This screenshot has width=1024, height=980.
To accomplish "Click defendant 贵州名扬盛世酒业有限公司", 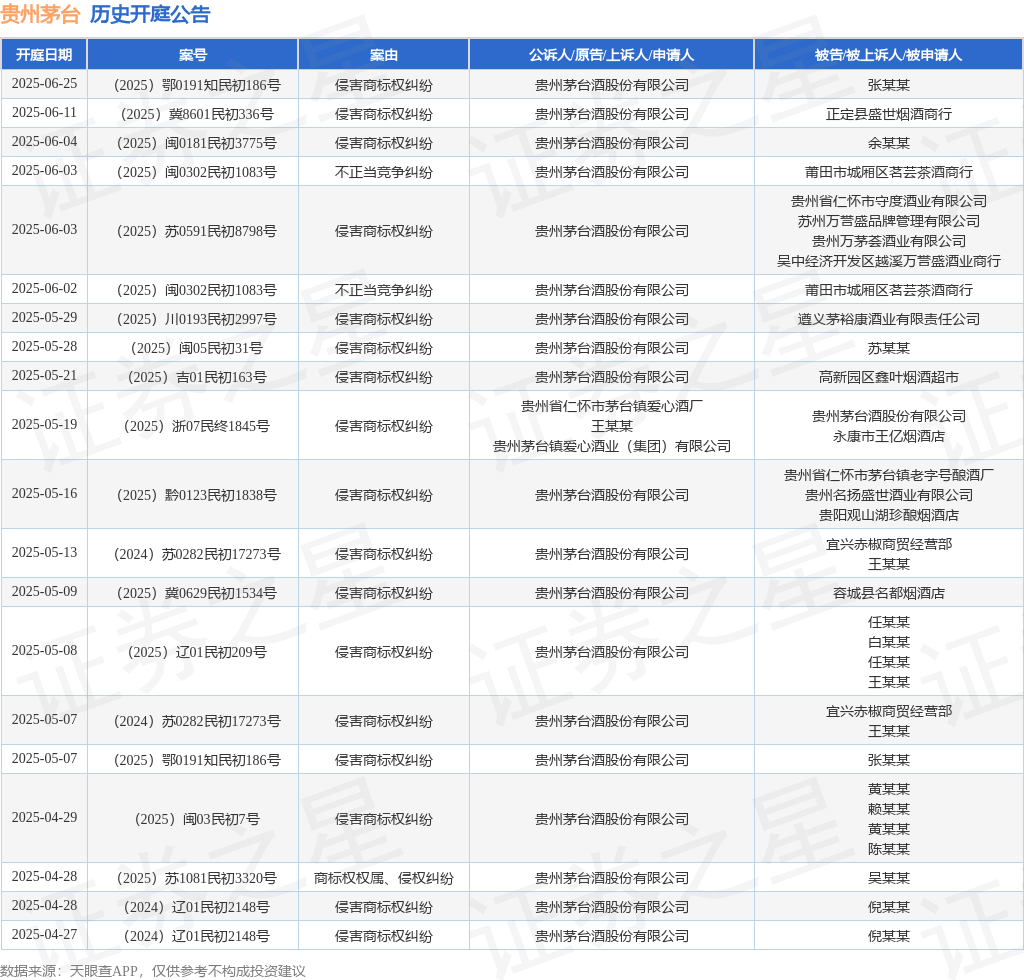I will click(888, 496).
